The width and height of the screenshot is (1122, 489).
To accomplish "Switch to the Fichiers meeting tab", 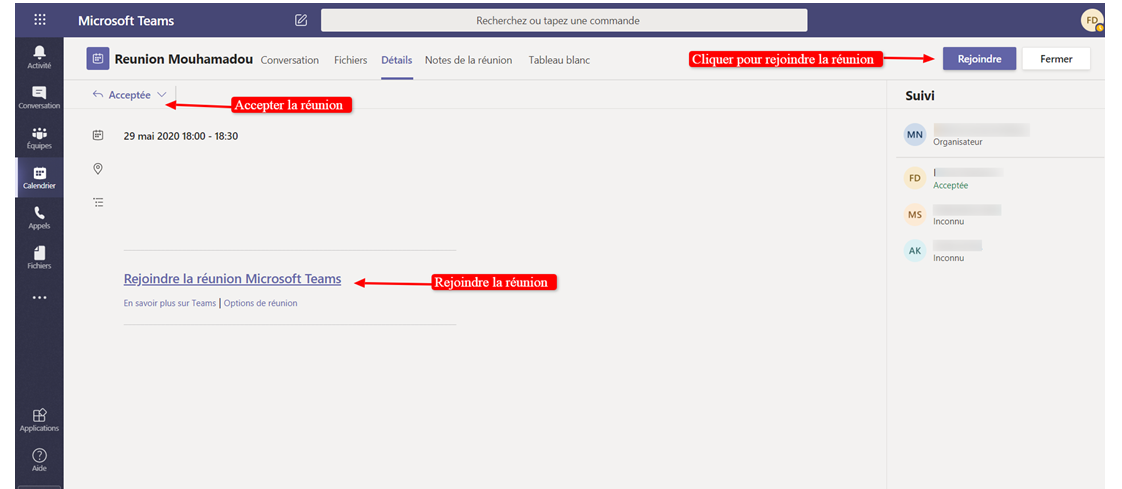I will [350, 60].
